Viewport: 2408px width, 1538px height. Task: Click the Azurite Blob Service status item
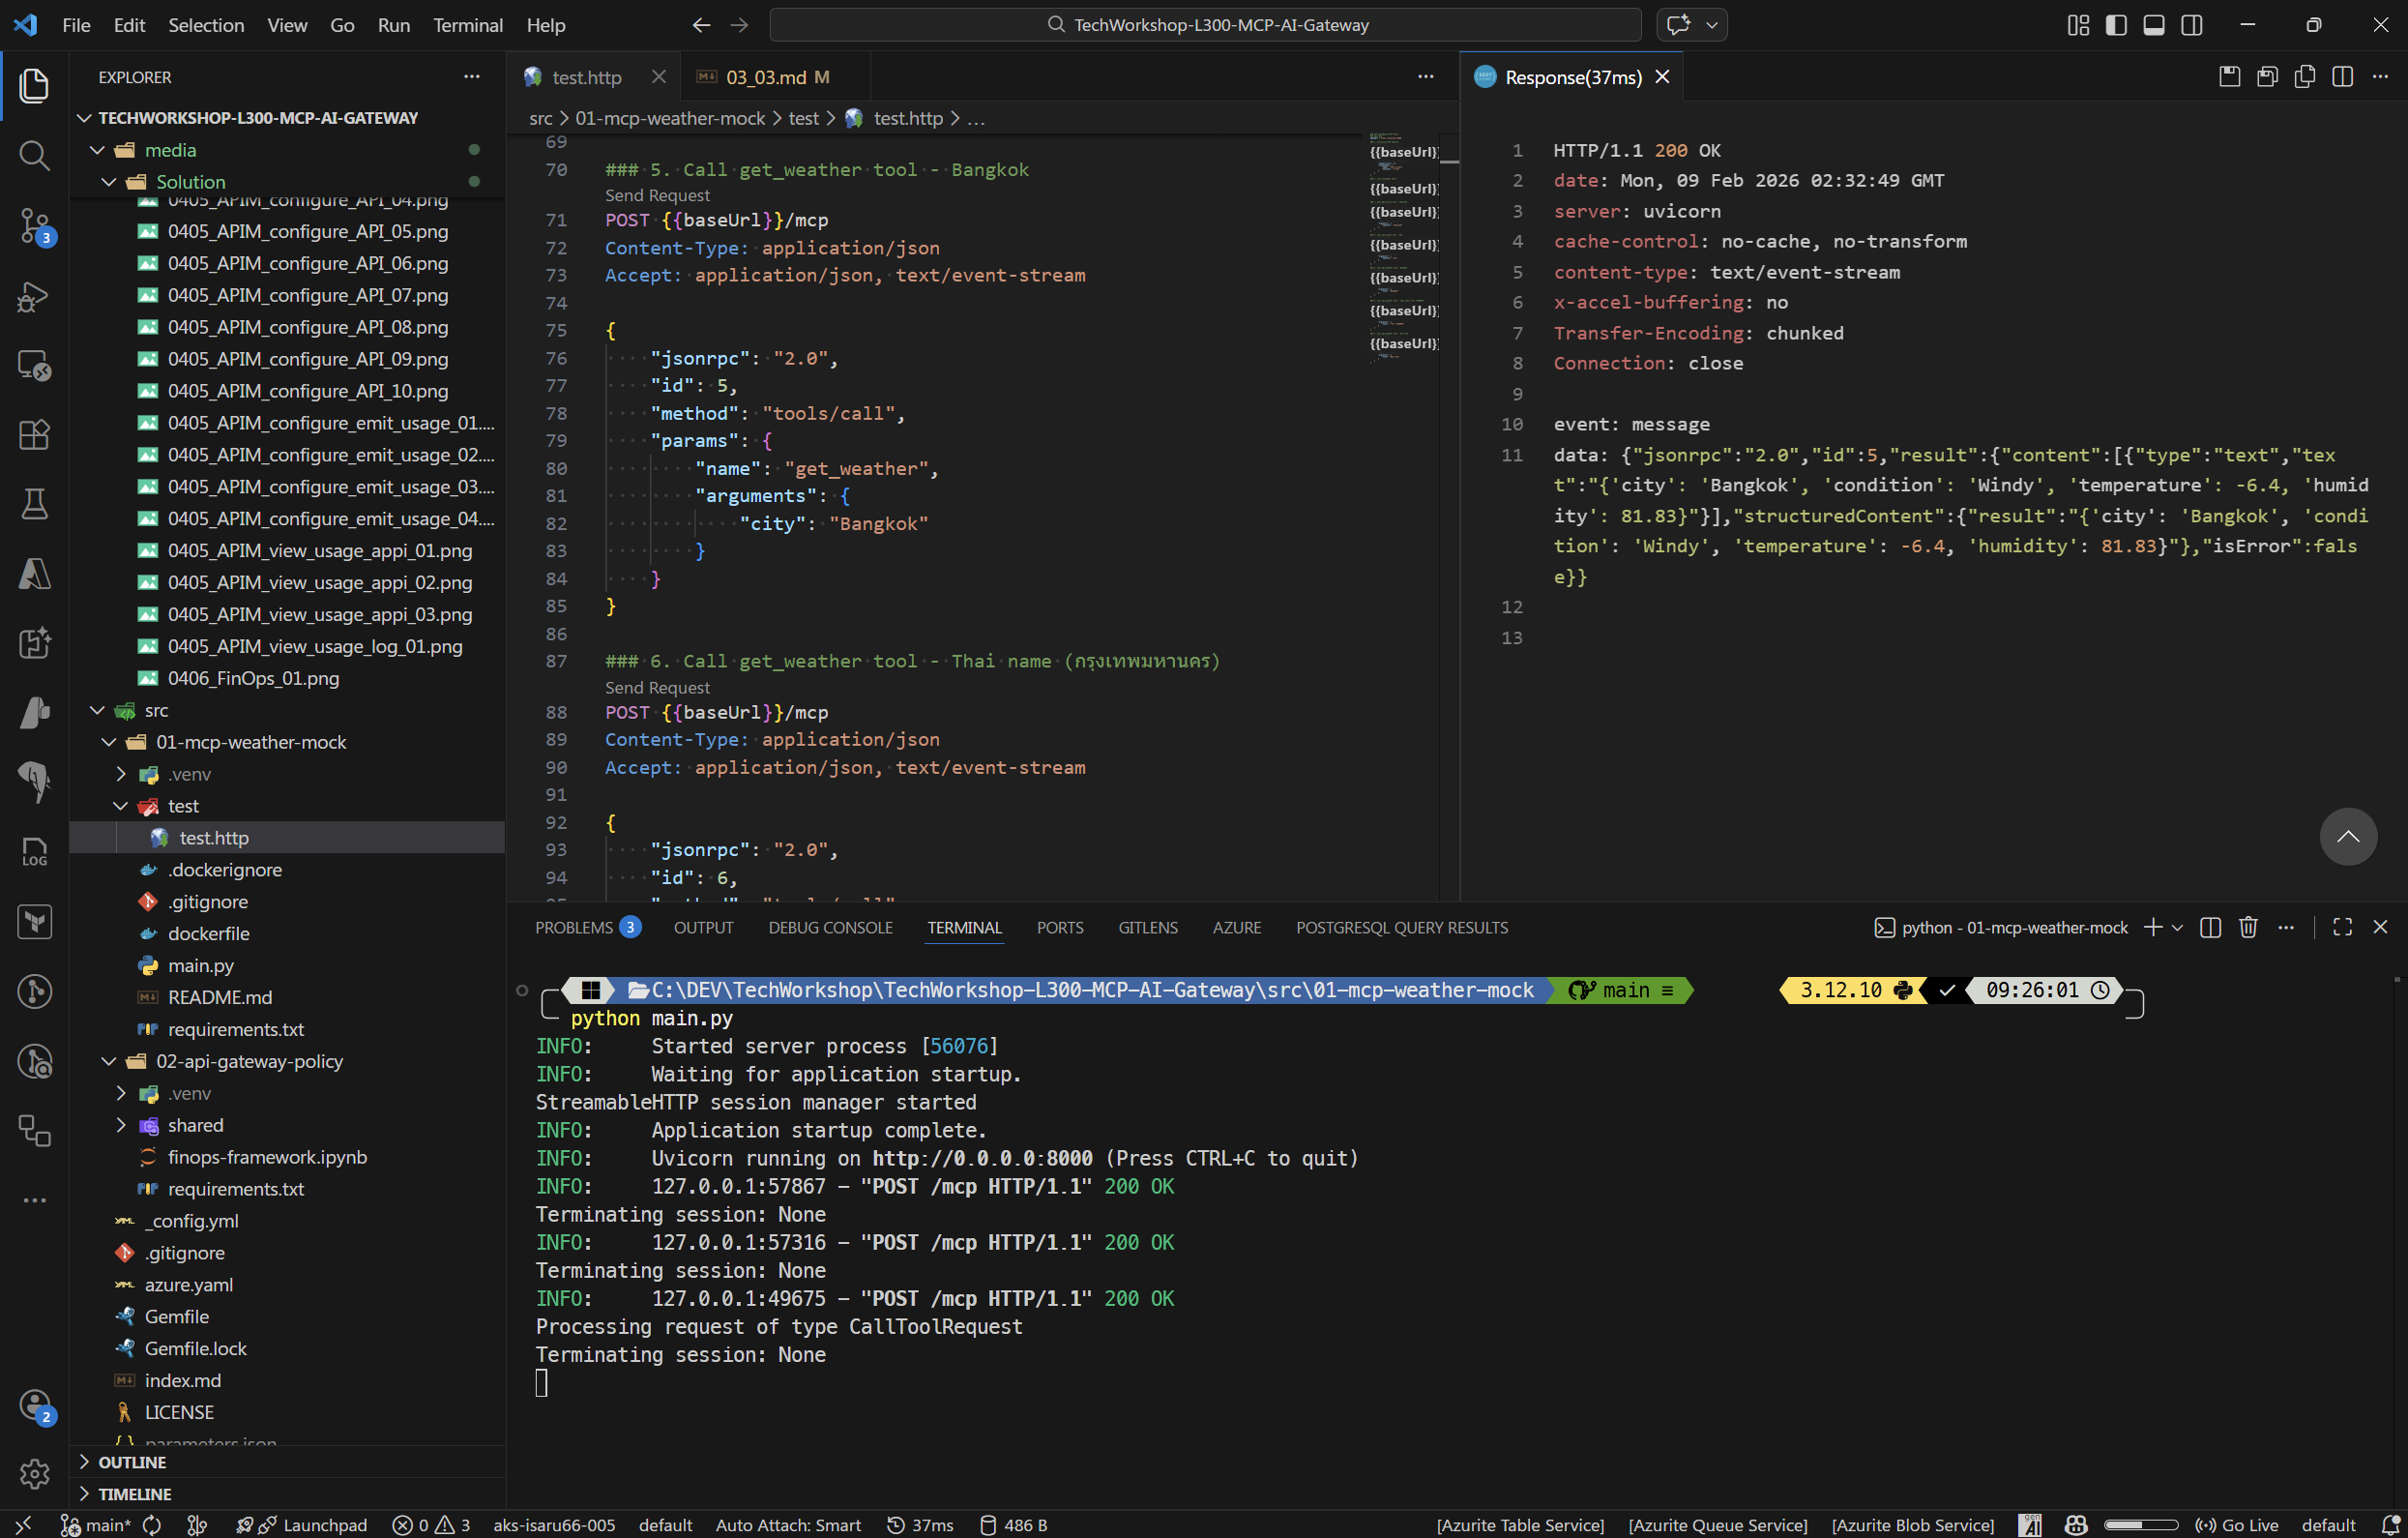(x=1912, y=1525)
